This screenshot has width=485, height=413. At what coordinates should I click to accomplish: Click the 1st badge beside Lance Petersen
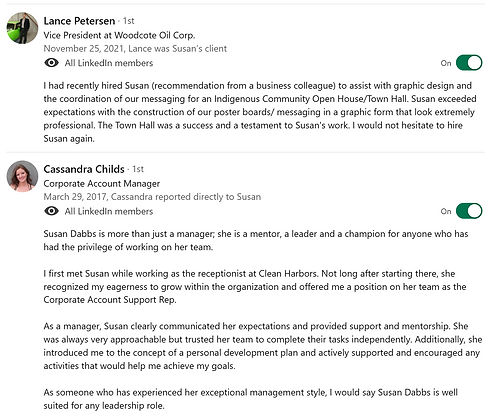coord(129,21)
